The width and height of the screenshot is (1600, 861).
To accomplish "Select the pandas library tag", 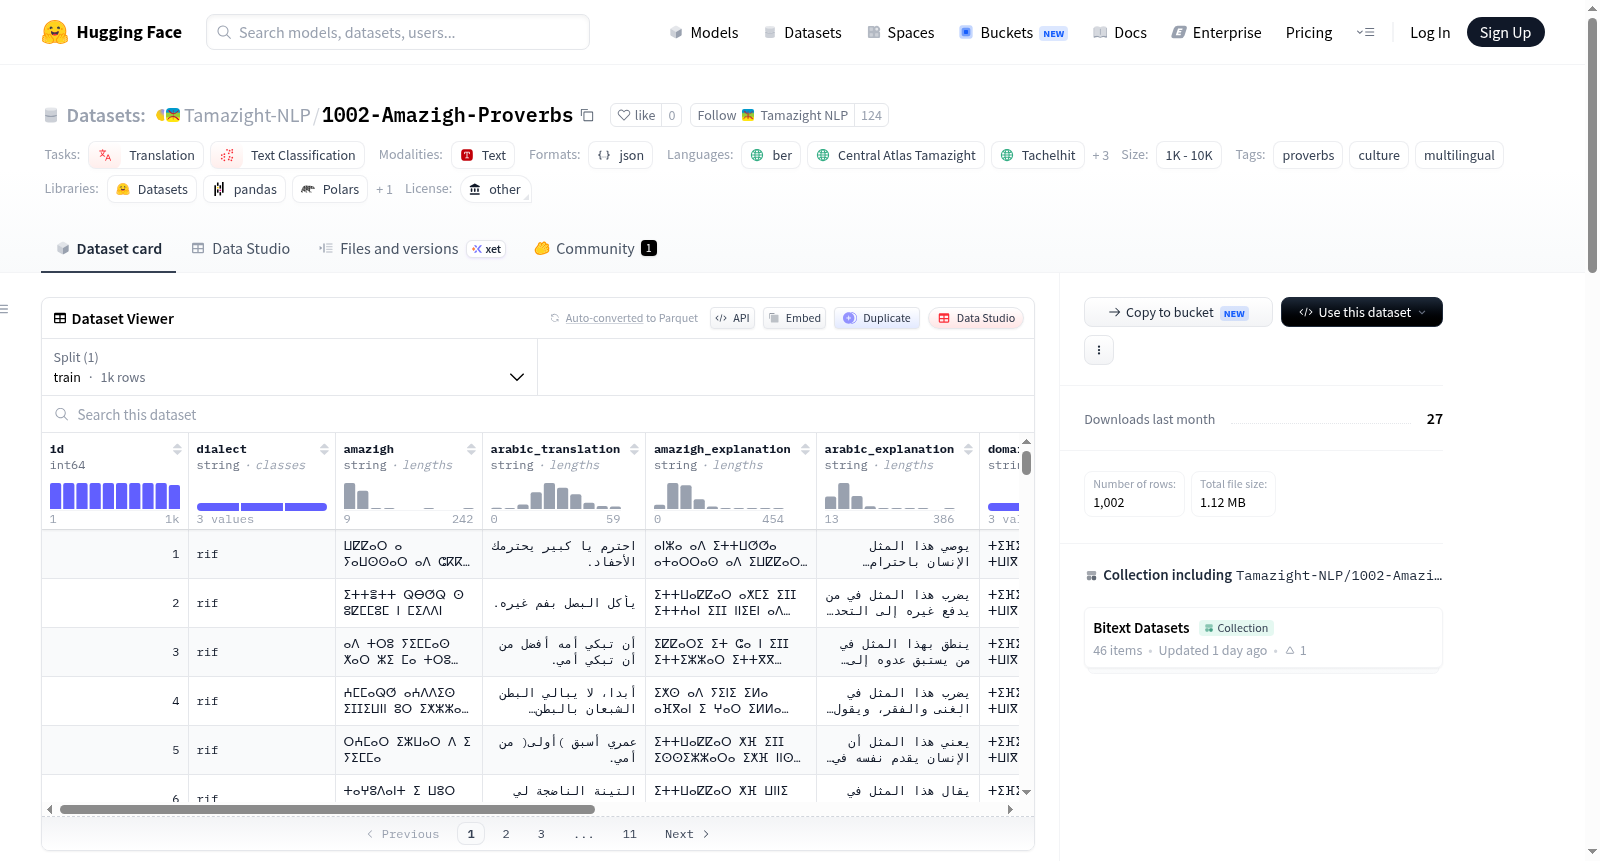I will tap(245, 189).
